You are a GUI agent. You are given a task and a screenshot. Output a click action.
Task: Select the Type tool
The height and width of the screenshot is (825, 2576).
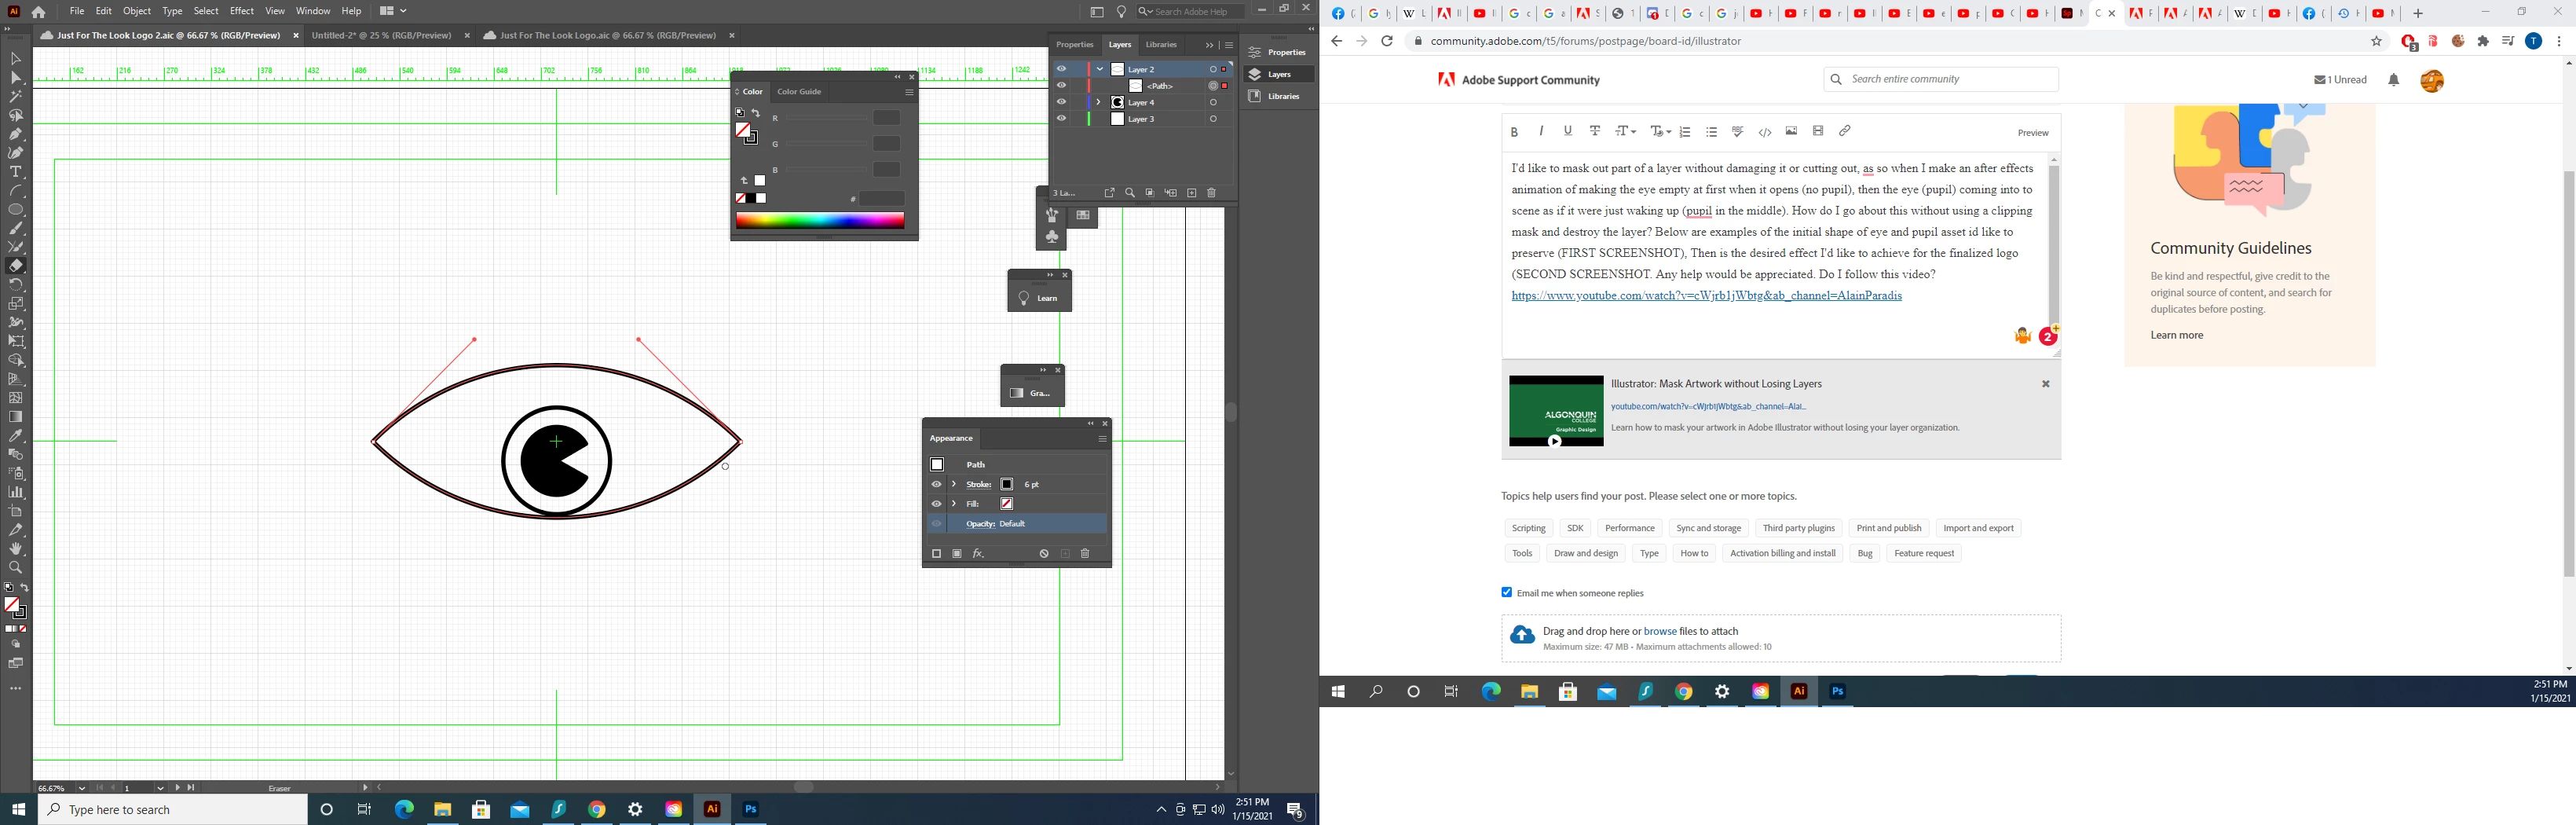coord(15,172)
